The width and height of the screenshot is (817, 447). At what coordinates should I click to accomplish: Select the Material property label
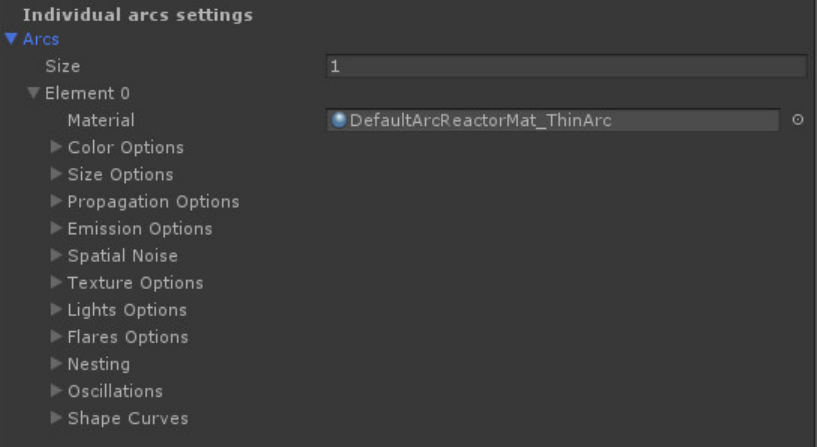[100, 121]
